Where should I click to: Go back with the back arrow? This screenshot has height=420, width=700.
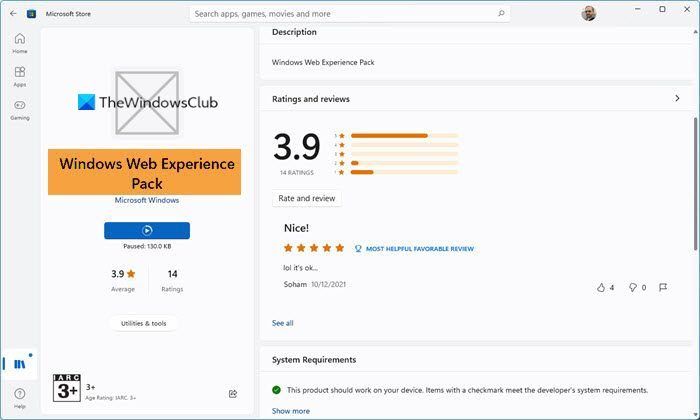pos(13,13)
